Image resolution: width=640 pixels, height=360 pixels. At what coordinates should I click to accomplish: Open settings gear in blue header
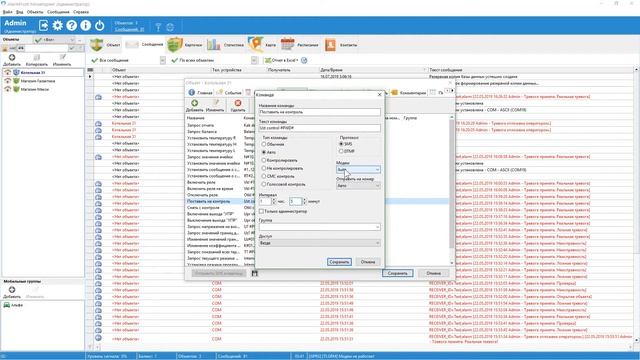click(x=58, y=25)
